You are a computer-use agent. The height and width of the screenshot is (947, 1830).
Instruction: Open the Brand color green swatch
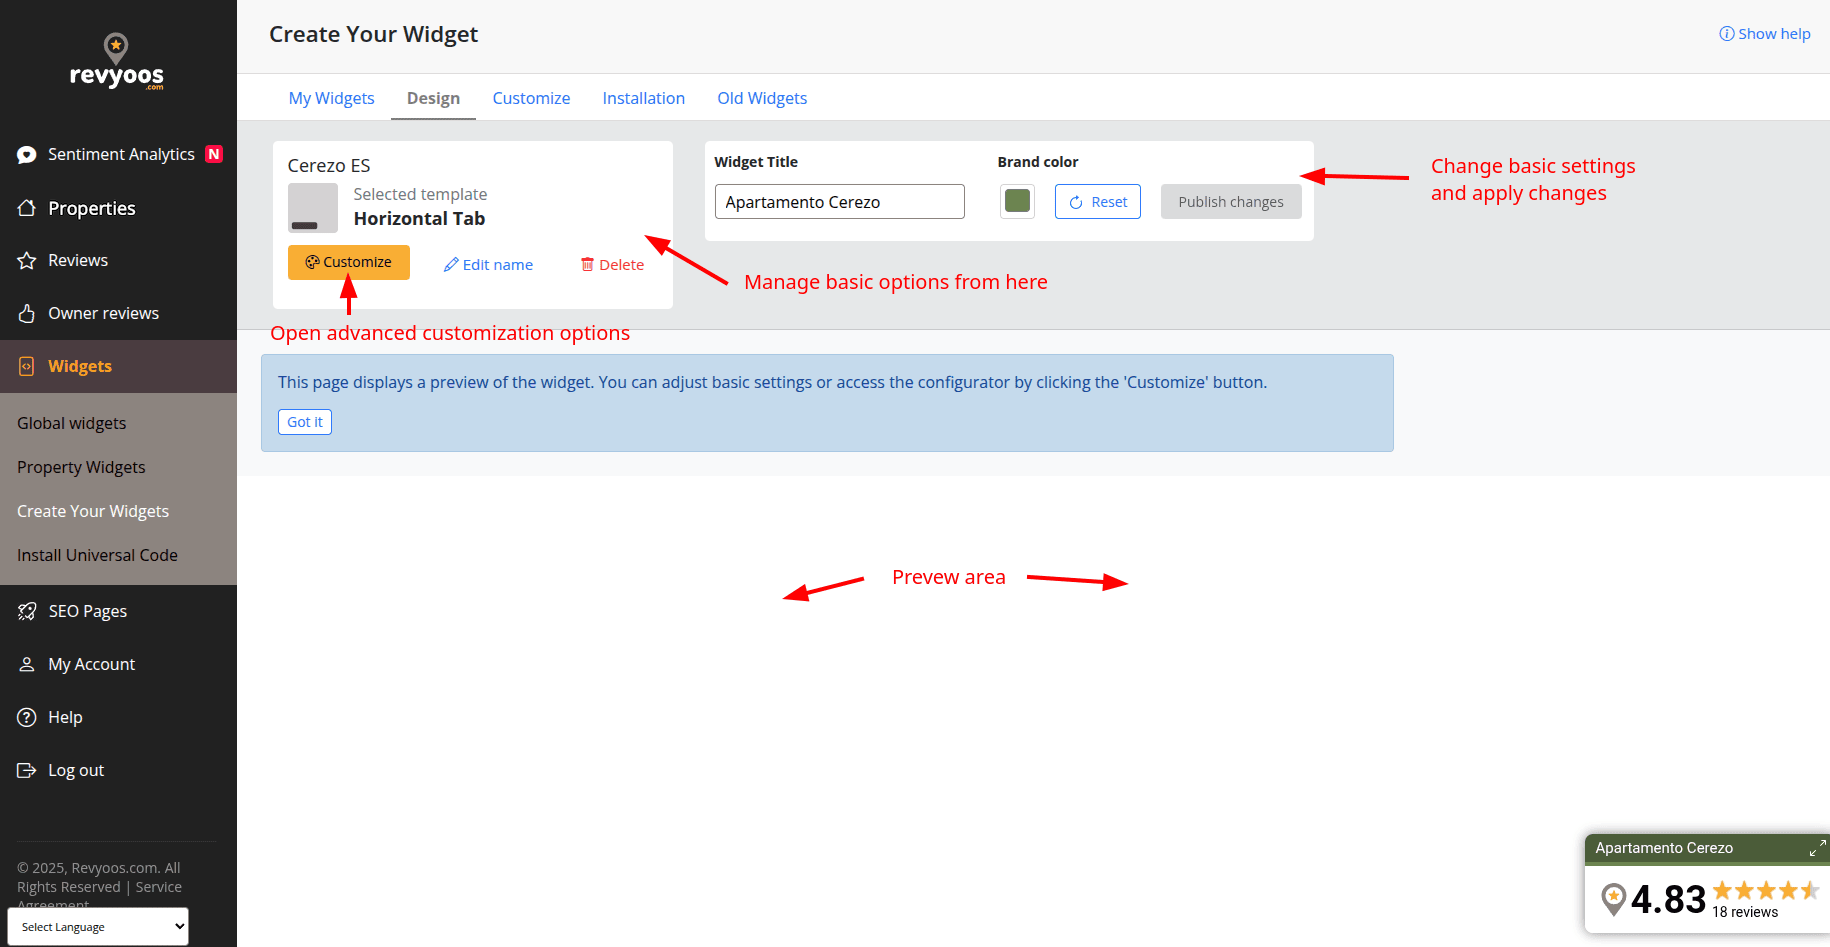(x=1017, y=201)
